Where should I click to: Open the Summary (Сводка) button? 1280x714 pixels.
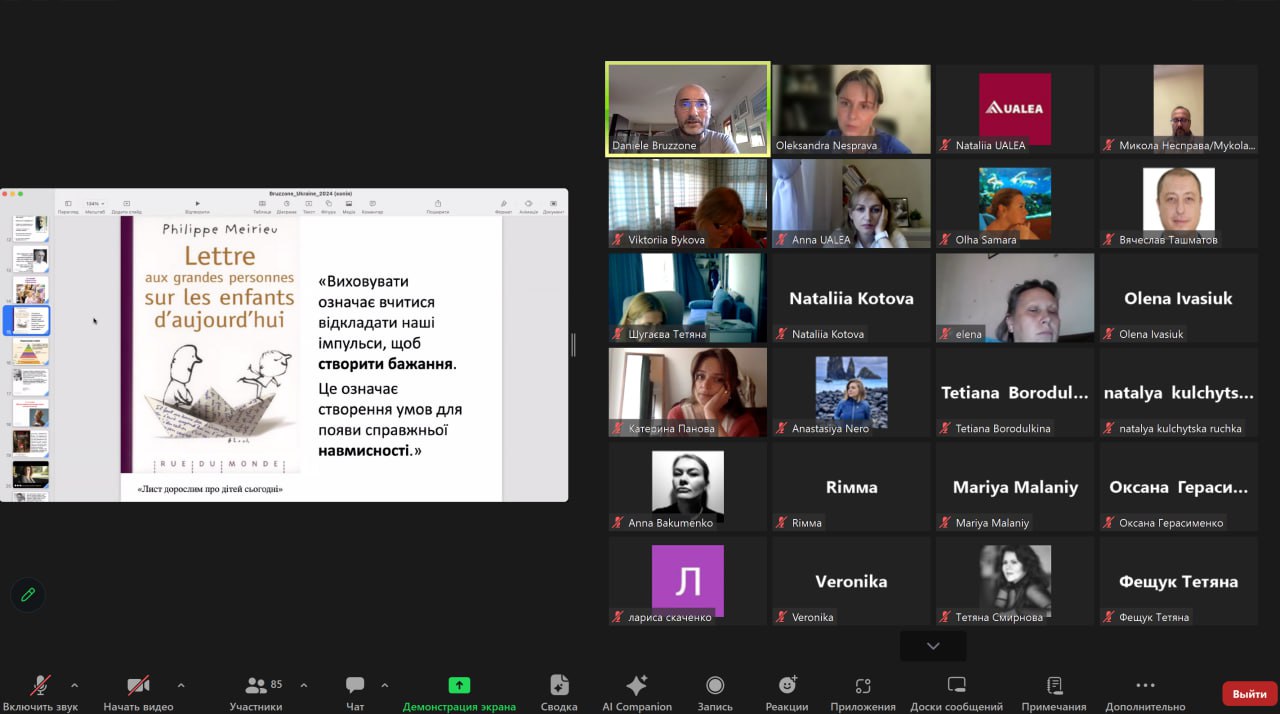(559, 686)
